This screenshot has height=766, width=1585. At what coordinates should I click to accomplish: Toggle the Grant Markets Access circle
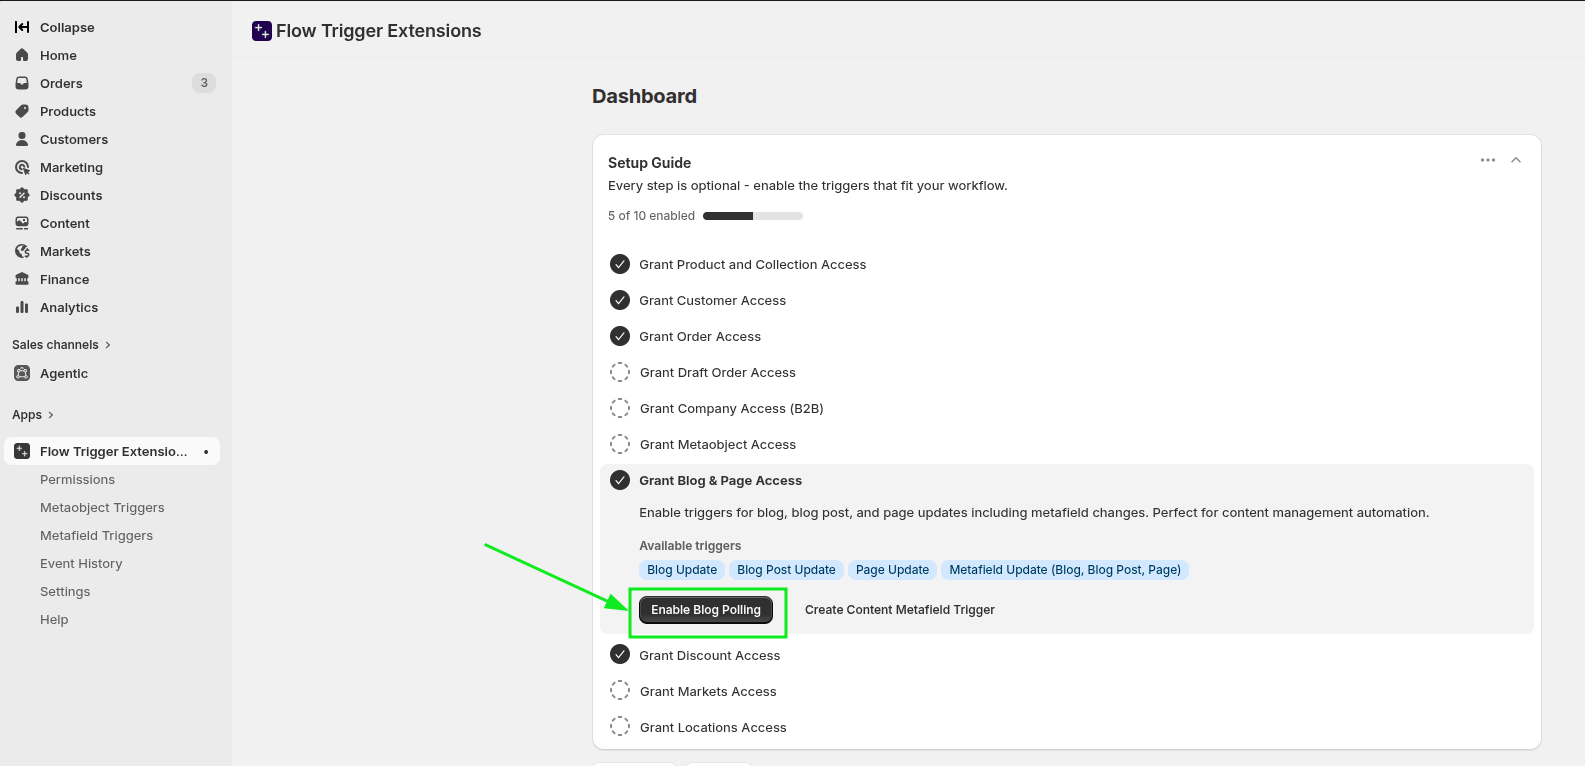(x=620, y=691)
